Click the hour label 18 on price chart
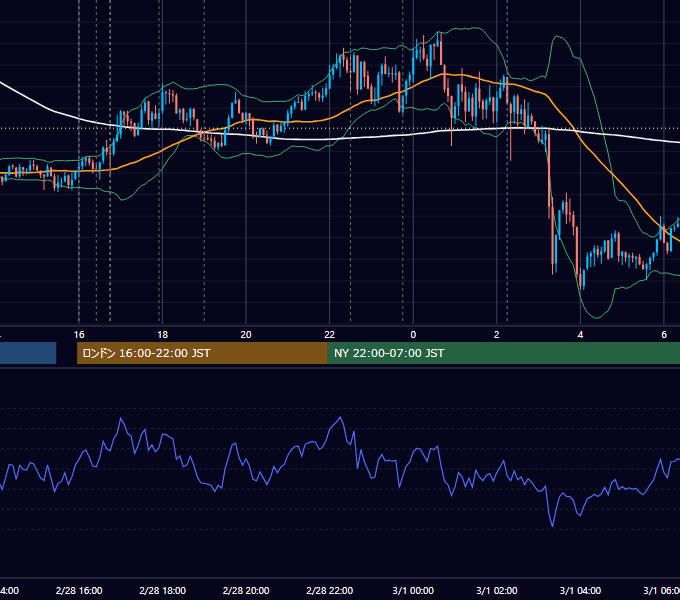Viewport: 680px width, 600px height. [162, 335]
